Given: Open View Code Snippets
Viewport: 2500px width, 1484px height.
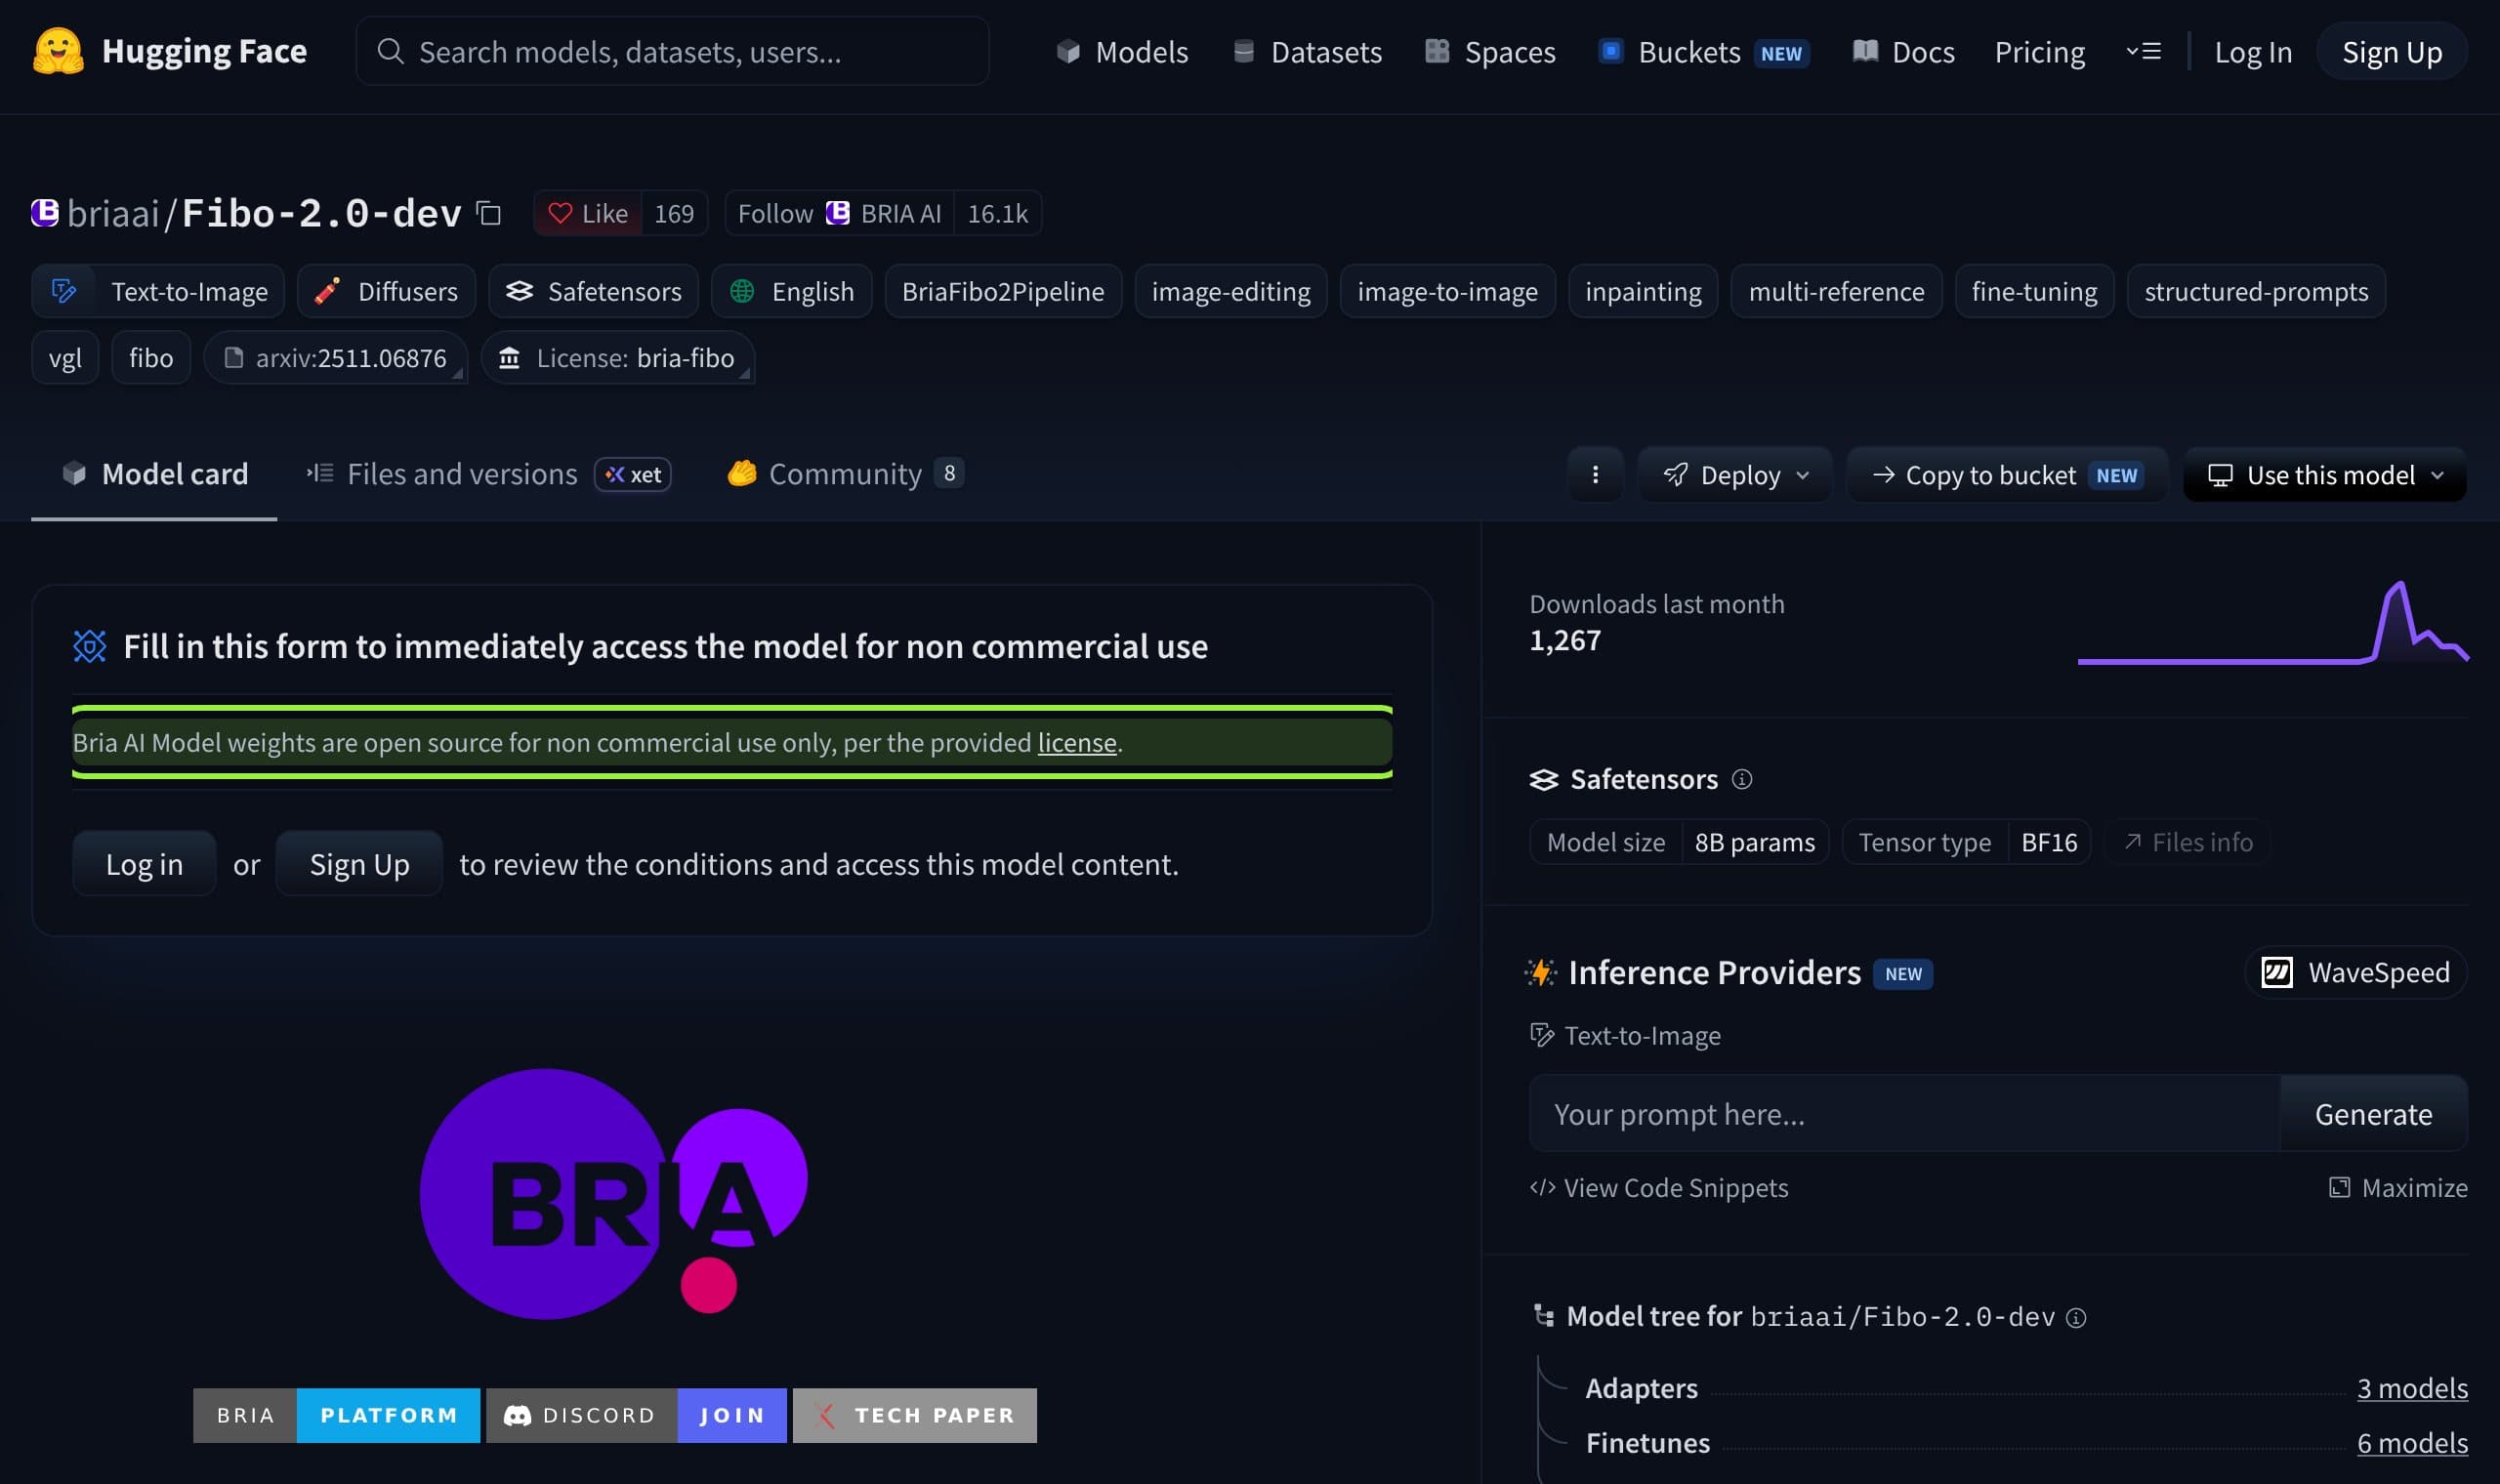Looking at the screenshot, I should pos(1659,1187).
